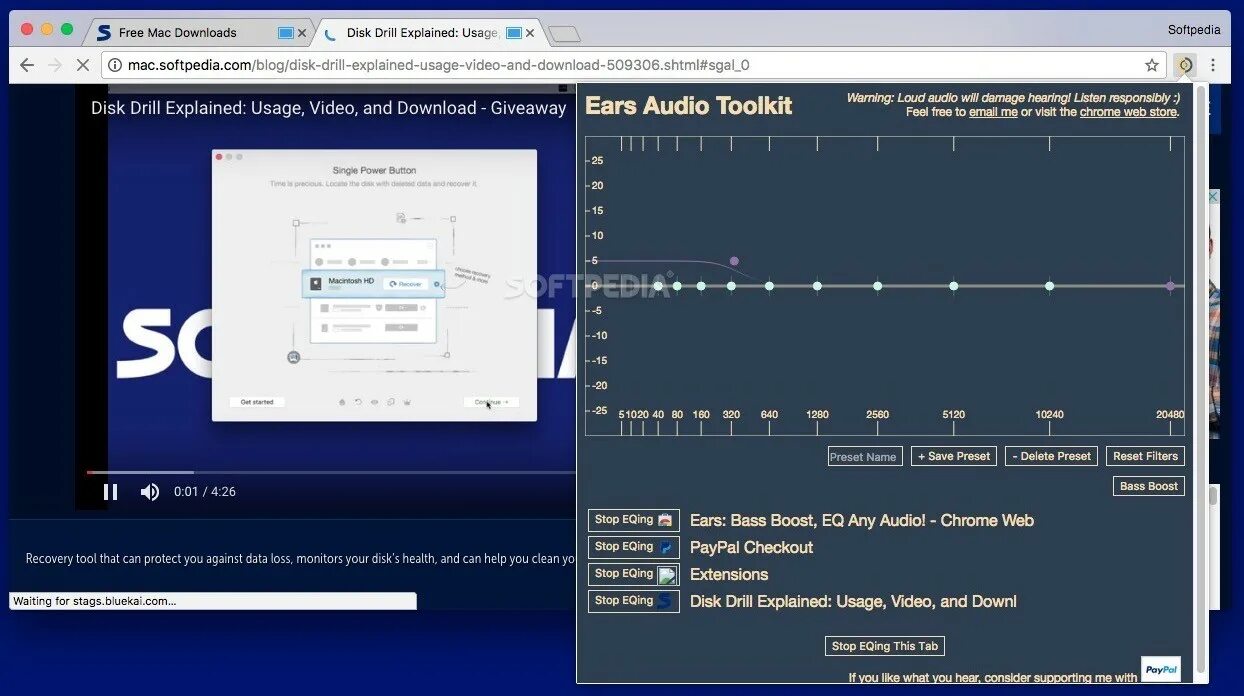Bookmark this page with the star icon
1244x696 pixels.
coord(1152,65)
